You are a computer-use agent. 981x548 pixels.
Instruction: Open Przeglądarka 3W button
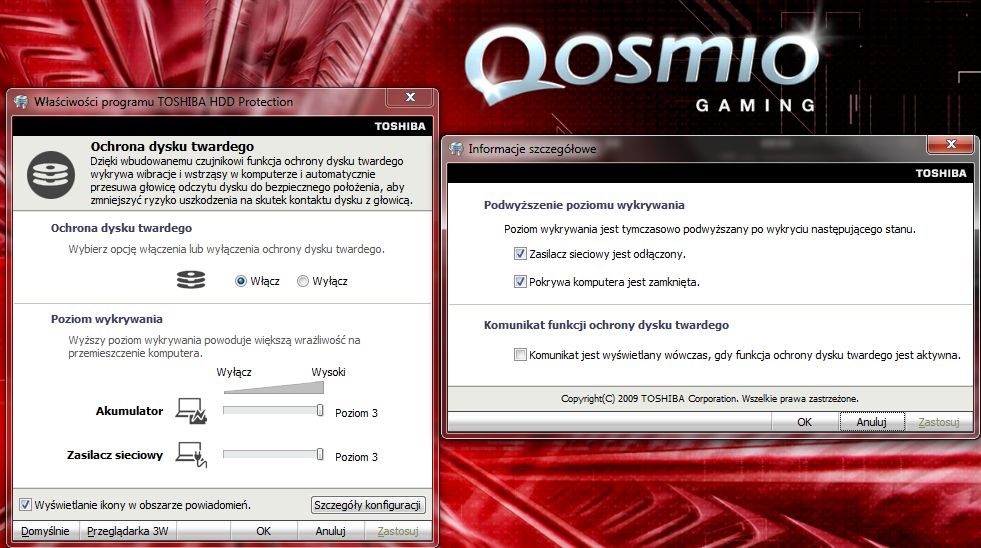[128, 531]
